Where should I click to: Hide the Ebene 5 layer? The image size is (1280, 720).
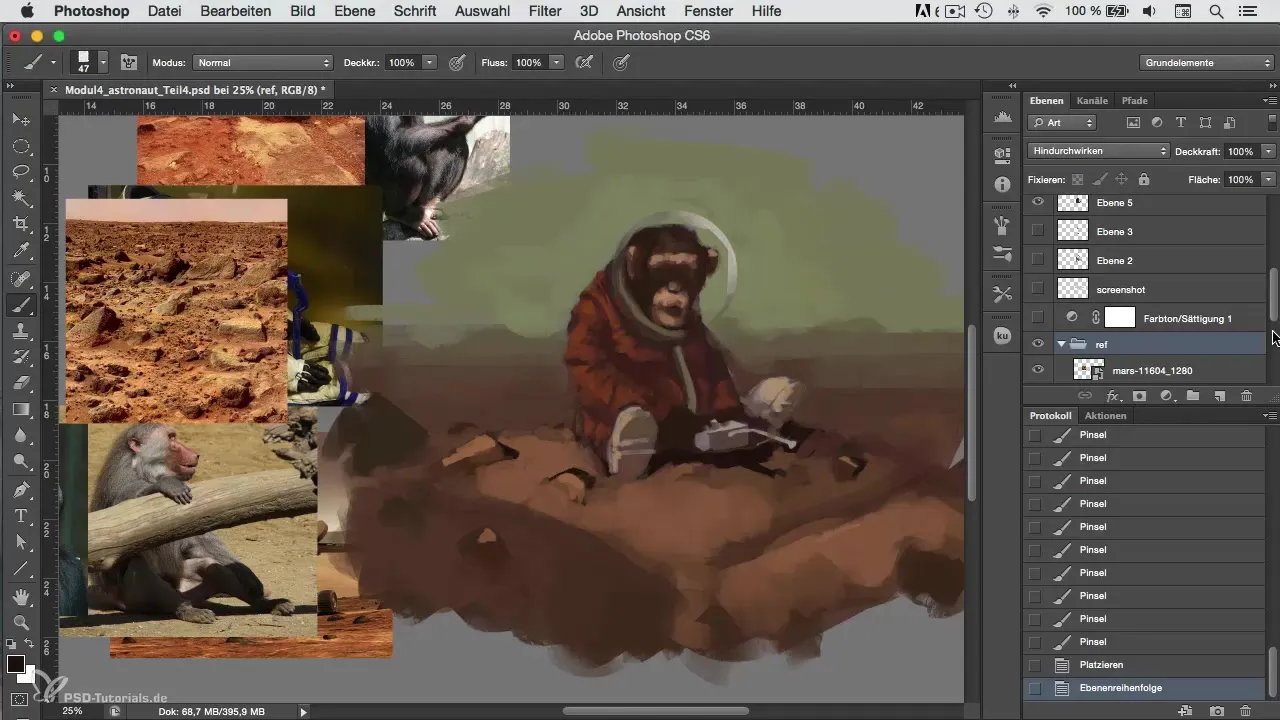[1038, 202]
